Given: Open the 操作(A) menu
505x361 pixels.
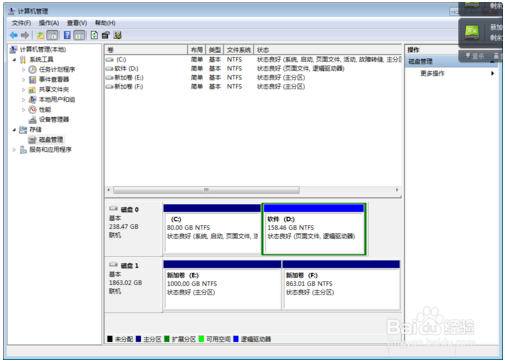Looking at the screenshot, I should (x=49, y=23).
